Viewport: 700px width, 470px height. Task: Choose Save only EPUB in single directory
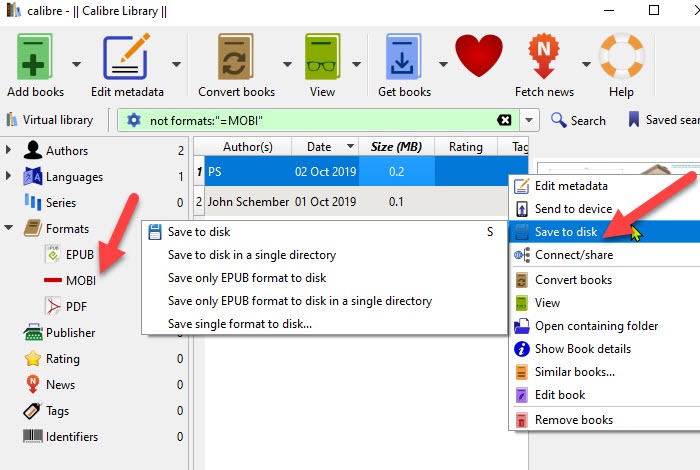click(x=325, y=301)
